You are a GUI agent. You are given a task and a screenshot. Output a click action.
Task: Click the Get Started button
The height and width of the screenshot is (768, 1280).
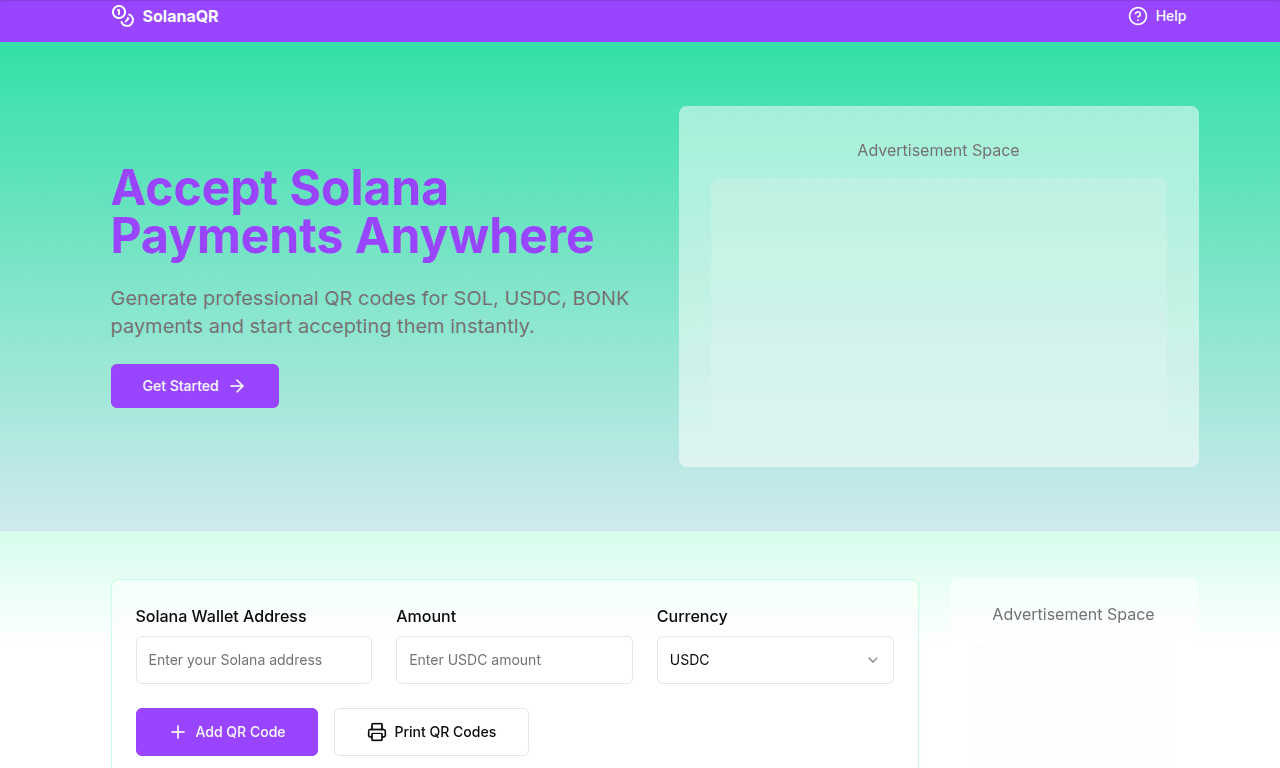[x=195, y=386]
